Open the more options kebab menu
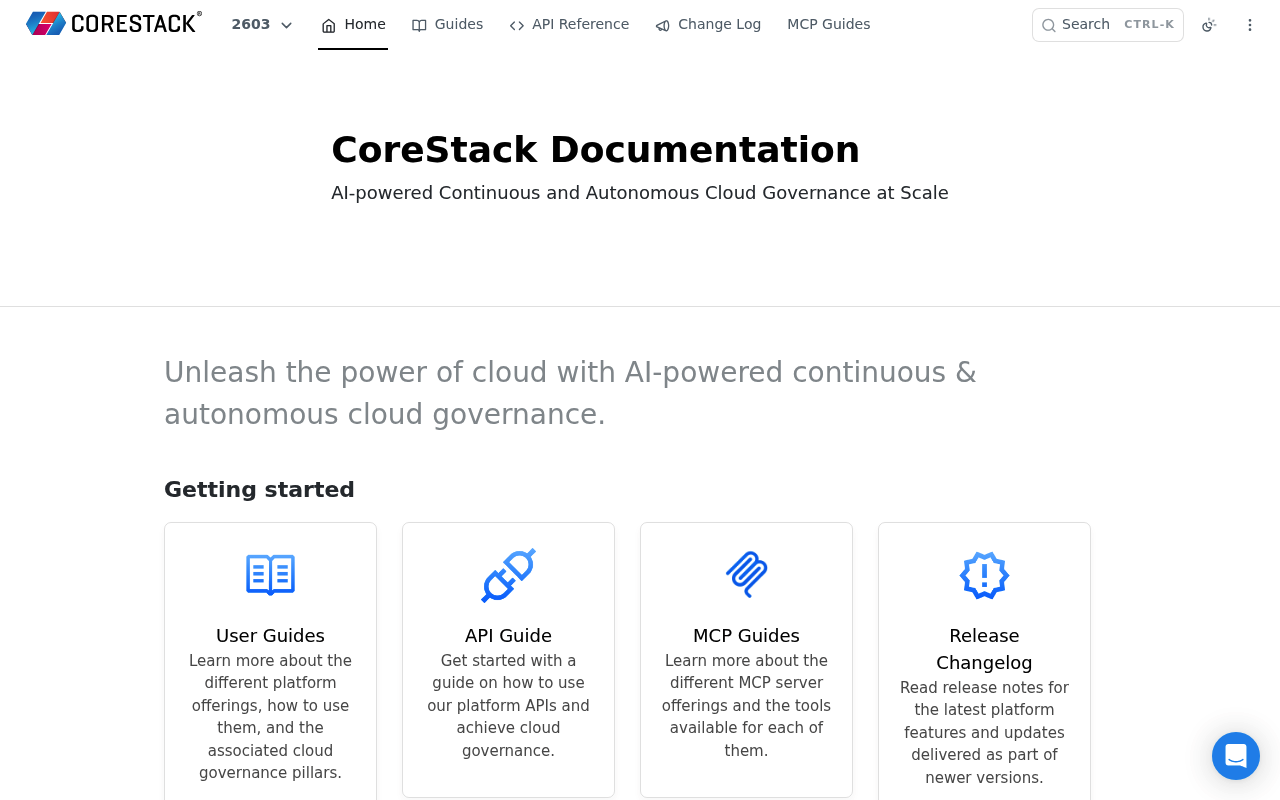This screenshot has width=1280, height=800. (1250, 25)
